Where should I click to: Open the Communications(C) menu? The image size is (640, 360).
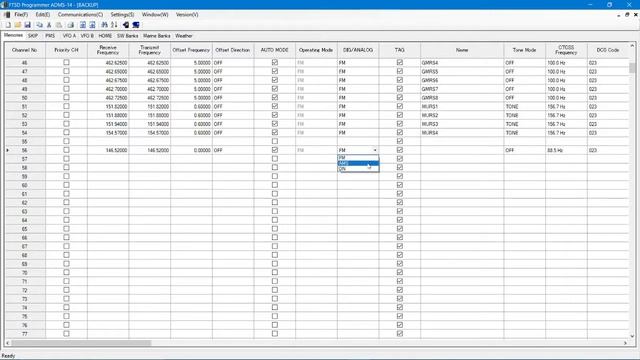point(80,15)
